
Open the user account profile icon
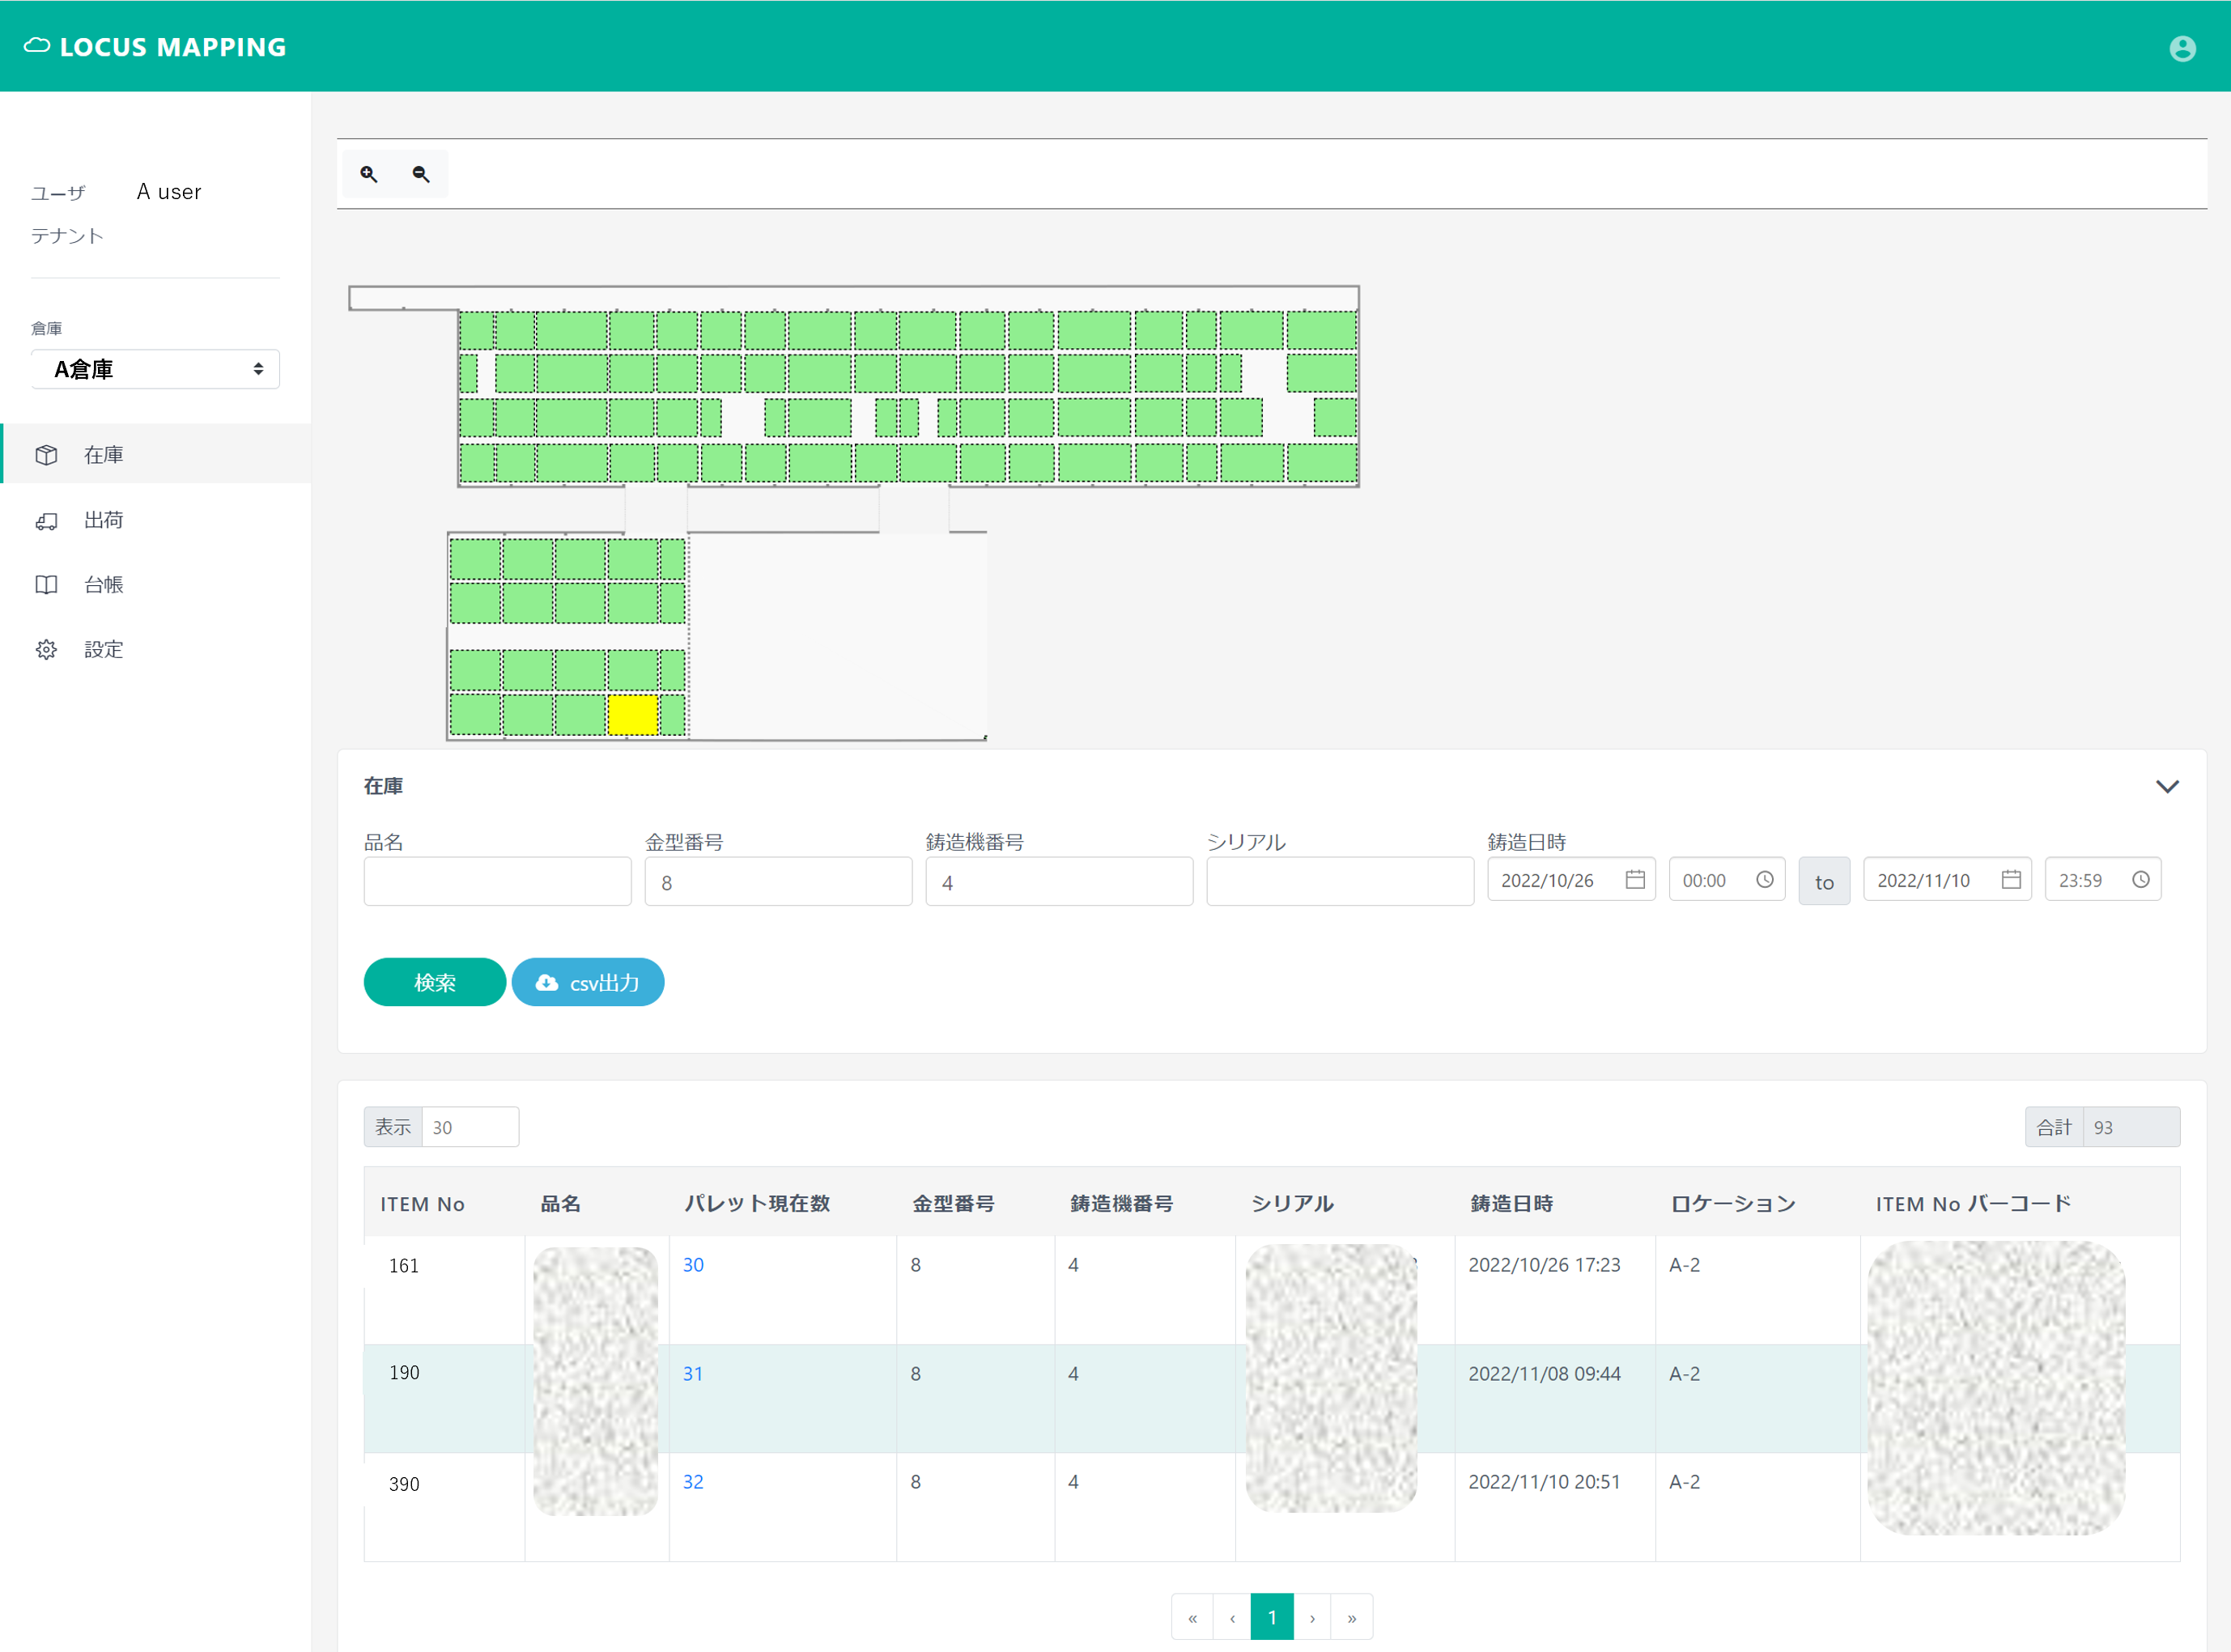[2182, 48]
